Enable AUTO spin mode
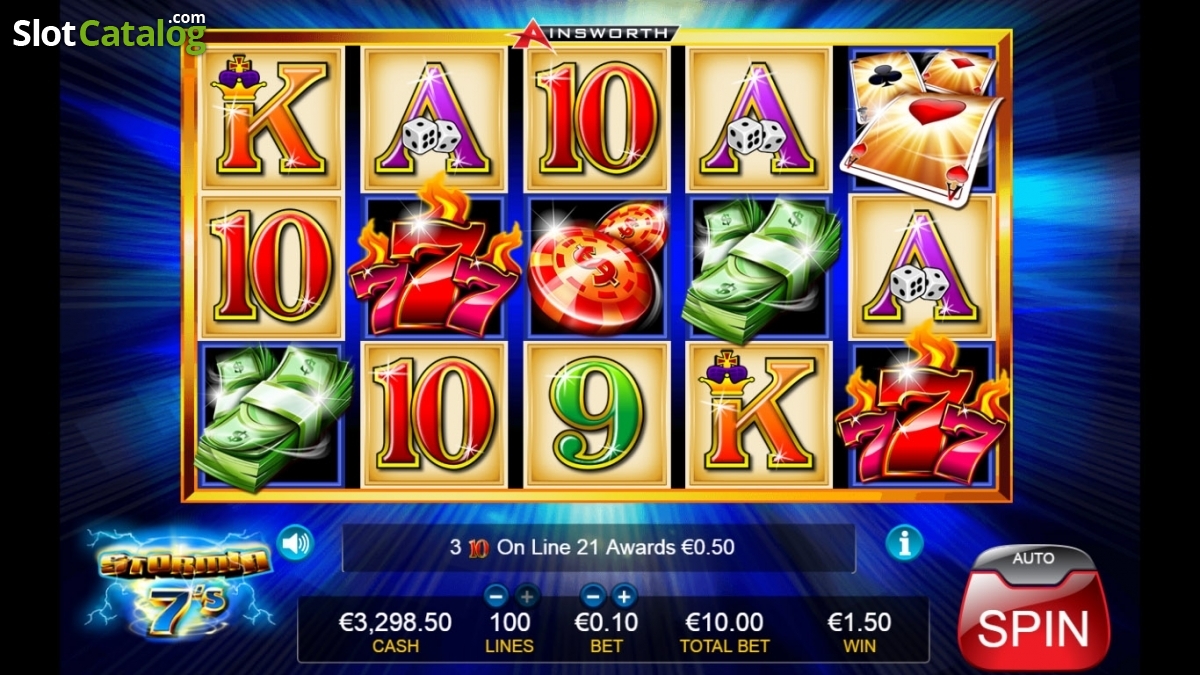1200x675 pixels. tap(1033, 559)
